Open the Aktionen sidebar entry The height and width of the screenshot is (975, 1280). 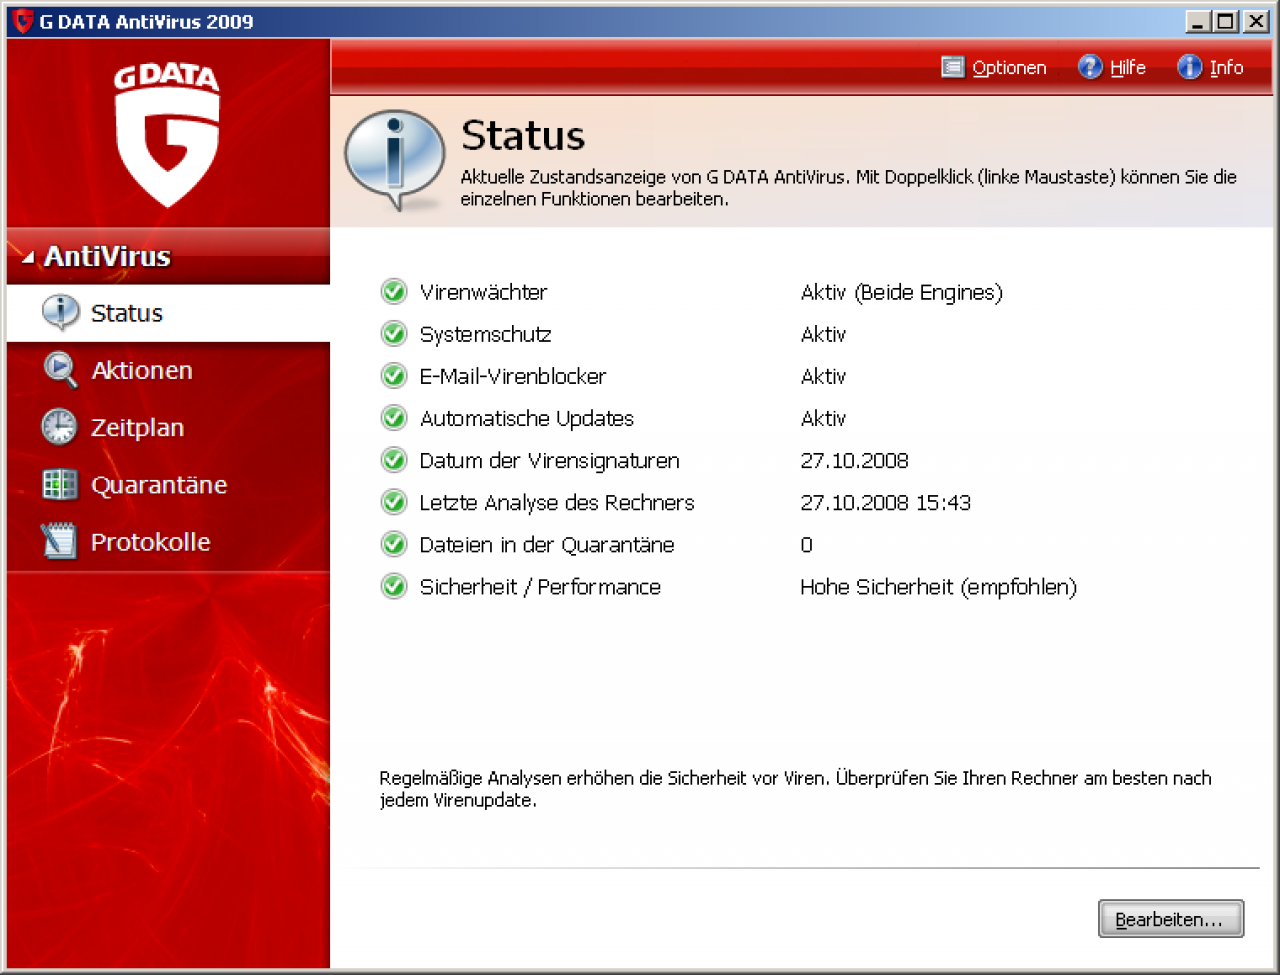pyautogui.click(x=168, y=370)
